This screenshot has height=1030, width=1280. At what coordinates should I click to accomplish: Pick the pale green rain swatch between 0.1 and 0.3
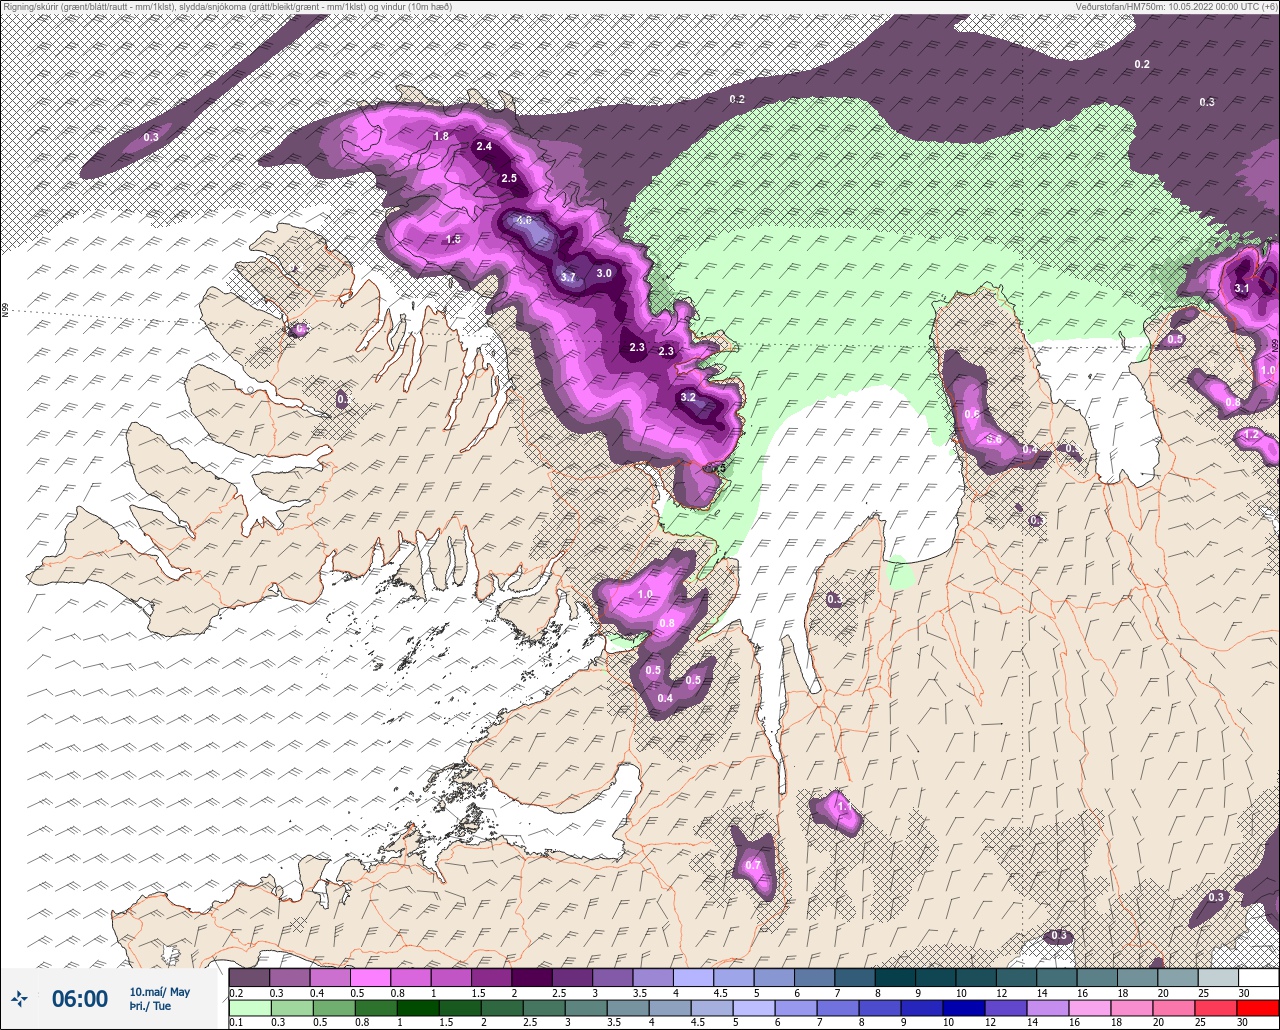(249, 1008)
